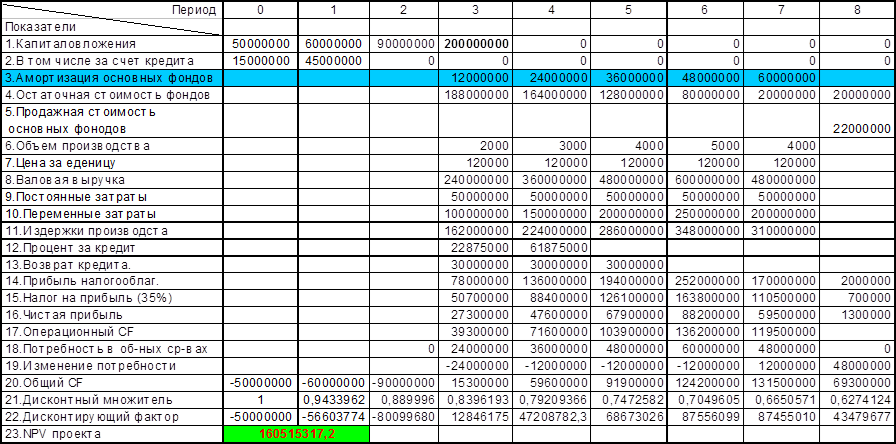This screenshot has height=444, width=896.
Task: Click the '15.Налог на прибыль (35%)' label
Action: tap(112, 299)
